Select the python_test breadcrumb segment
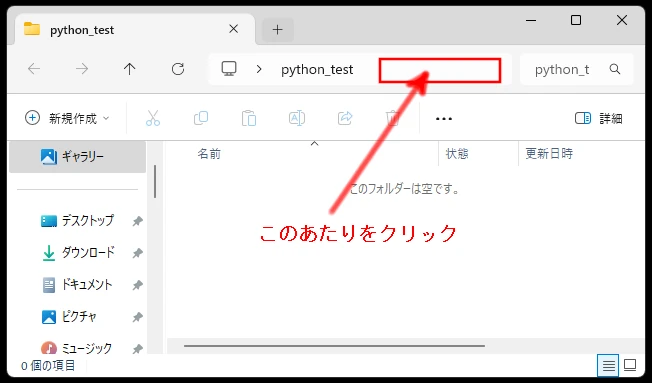Viewport: 652px width, 383px height. click(x=317, y=69)
